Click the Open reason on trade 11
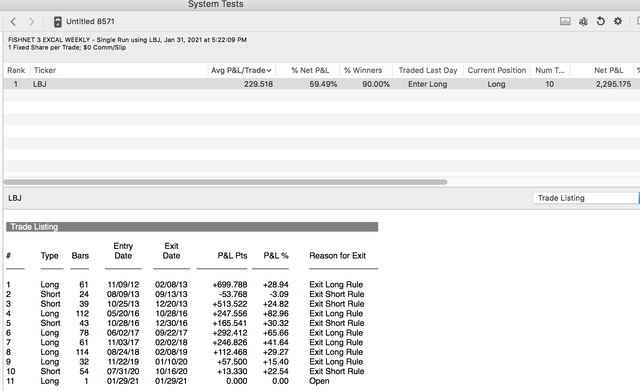640x391 pixels. 319,381
